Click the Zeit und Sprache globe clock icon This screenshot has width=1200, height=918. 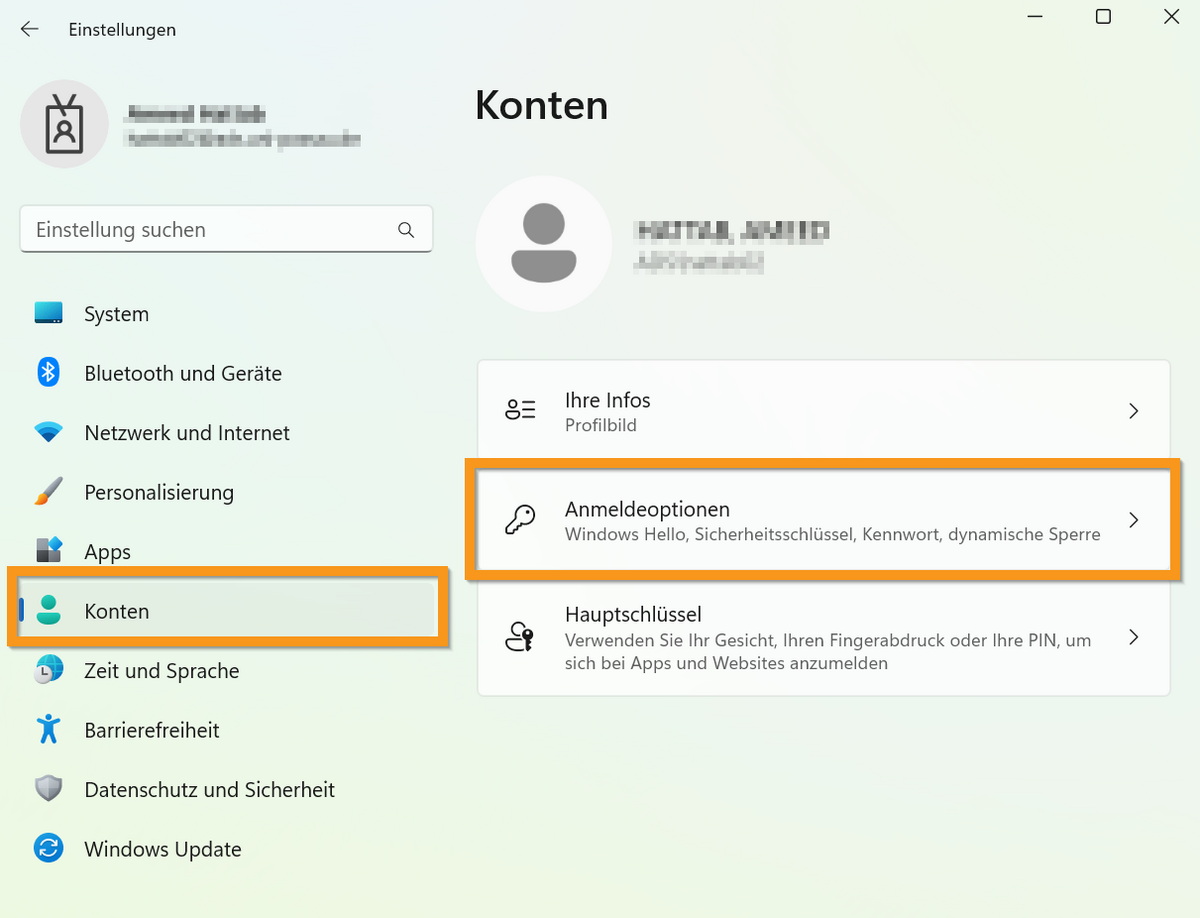[48, 670]
